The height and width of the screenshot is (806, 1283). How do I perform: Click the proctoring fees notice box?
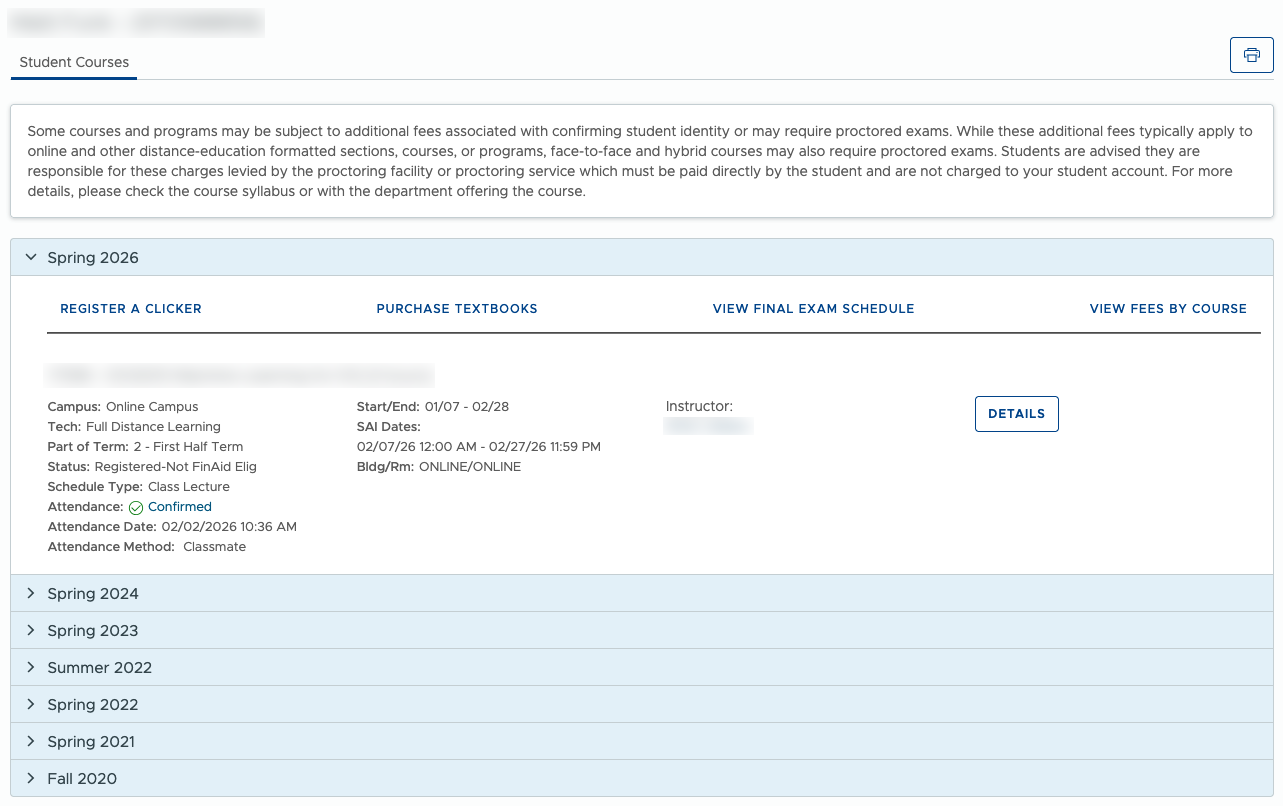coord(641,161)
